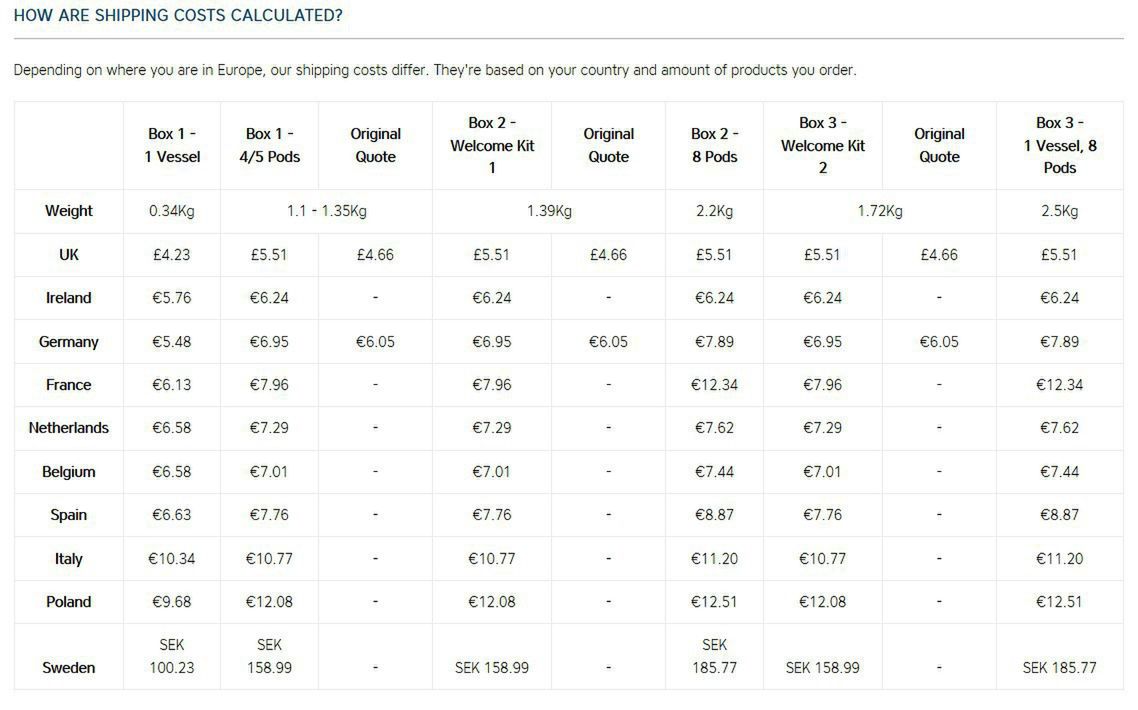Select the "Box 3 - 1 Vessel, 8 Pods" header

tap(1059, 145)
